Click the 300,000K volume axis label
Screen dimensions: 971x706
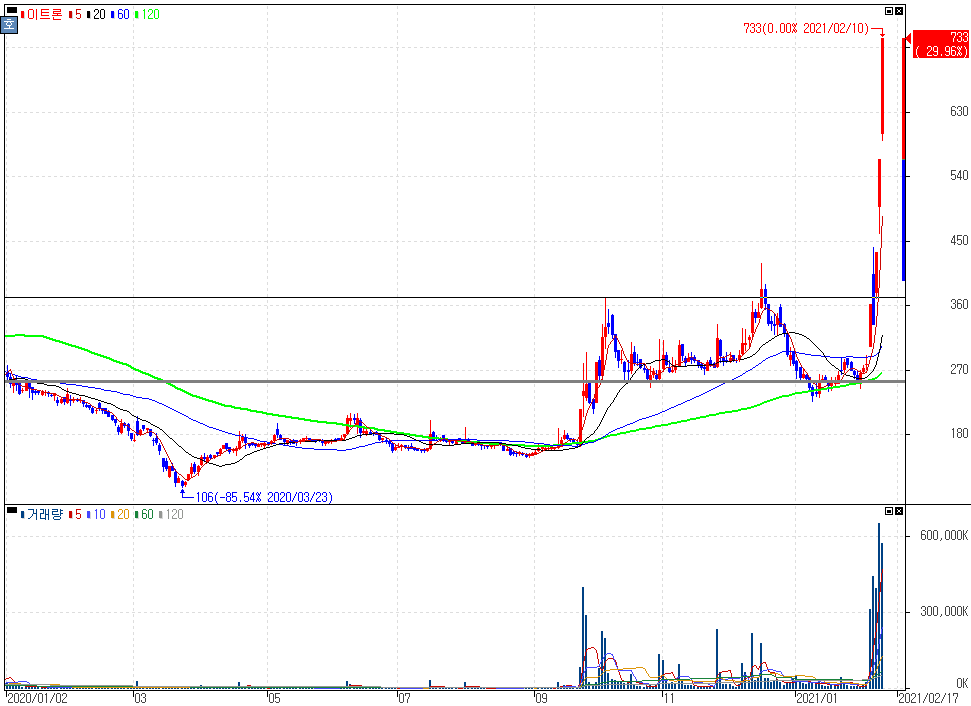click(x=944, y=612)
